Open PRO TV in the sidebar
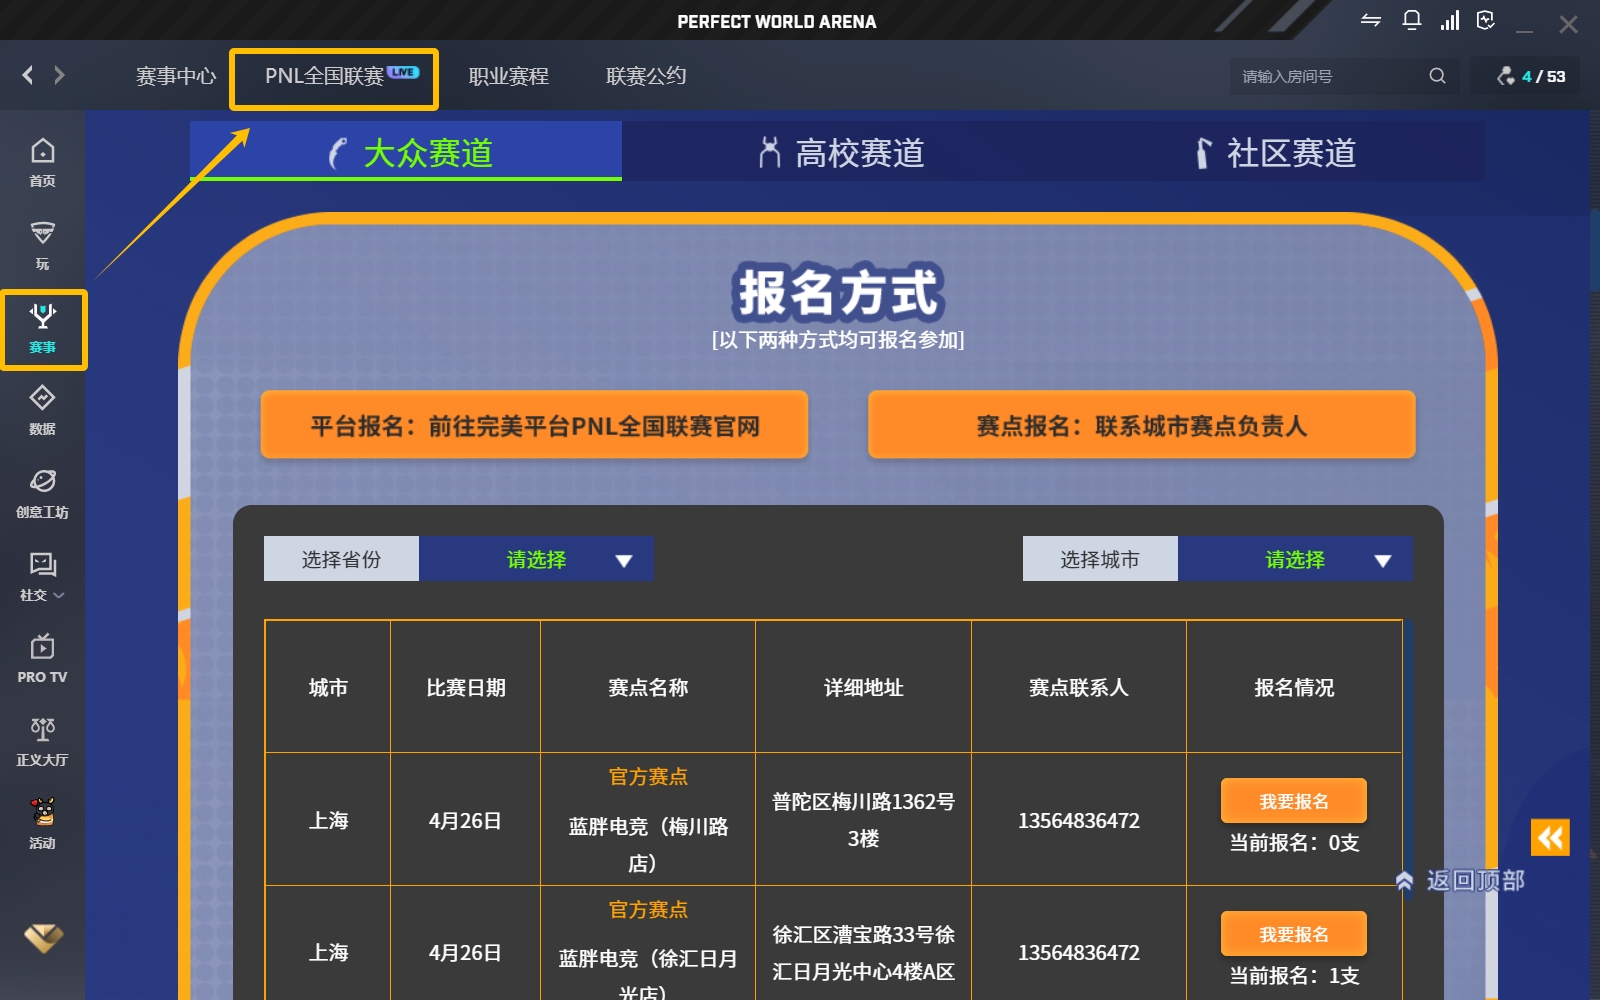This screenshot has width=1600, height=1000. [42, 658]
